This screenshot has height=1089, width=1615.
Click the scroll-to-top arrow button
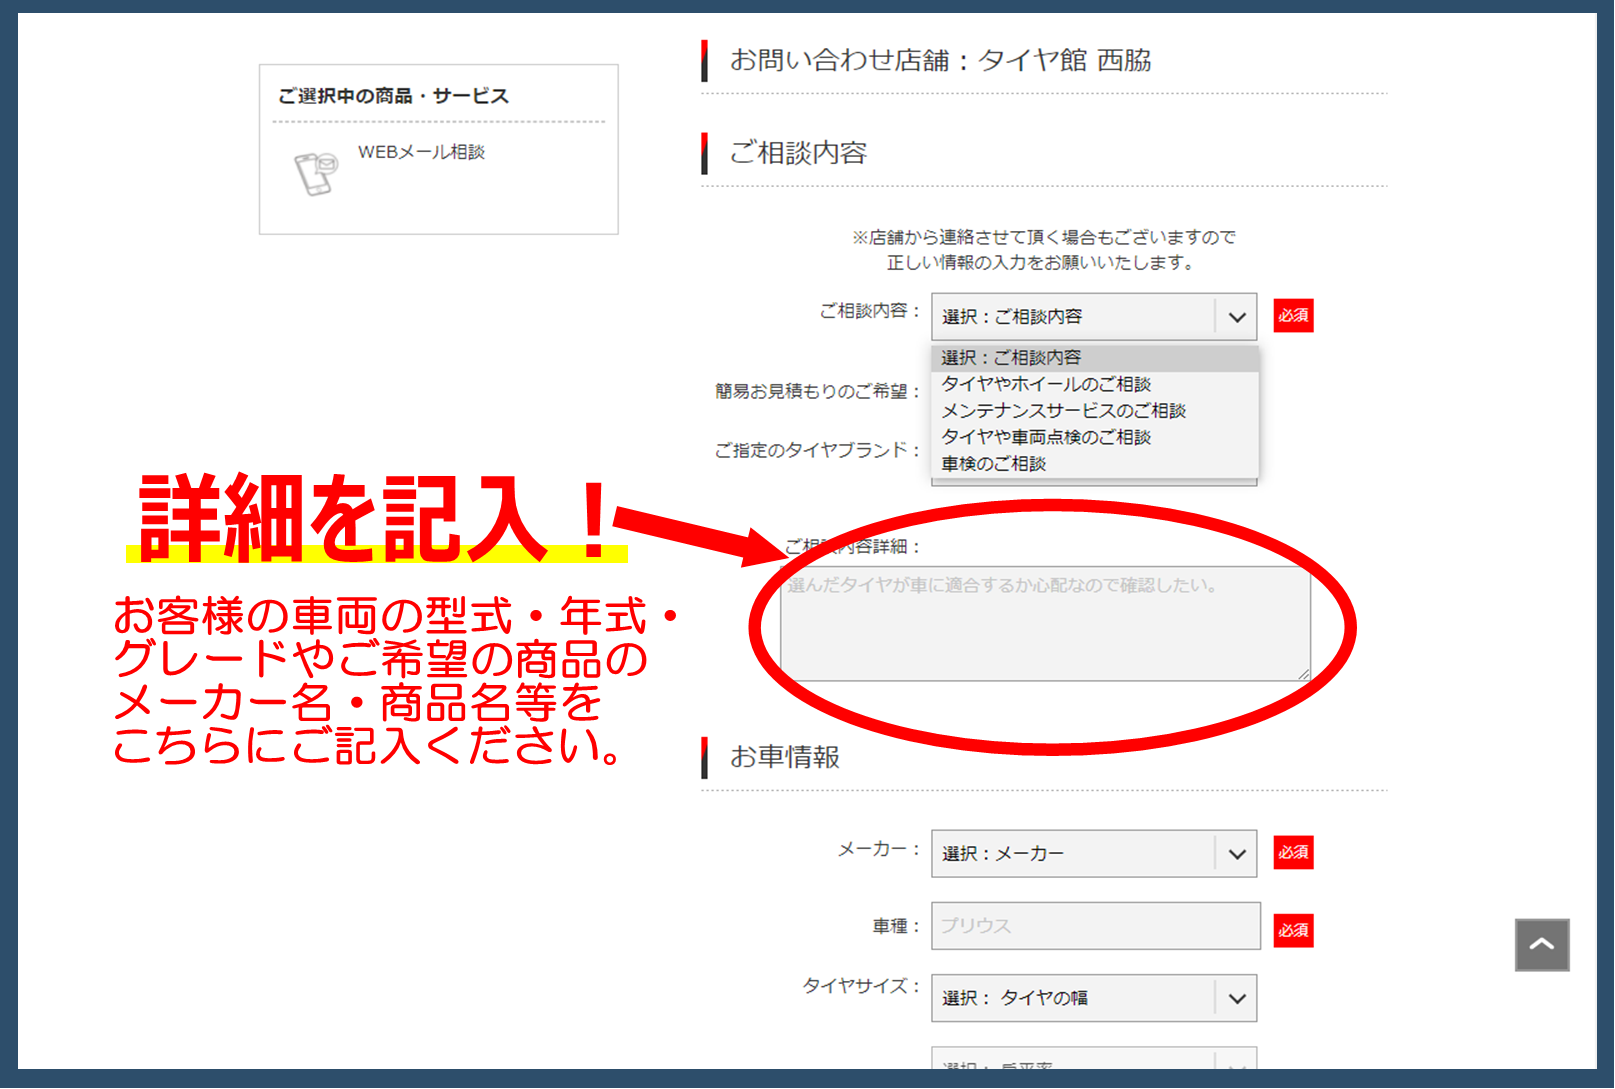[1541, 944]
